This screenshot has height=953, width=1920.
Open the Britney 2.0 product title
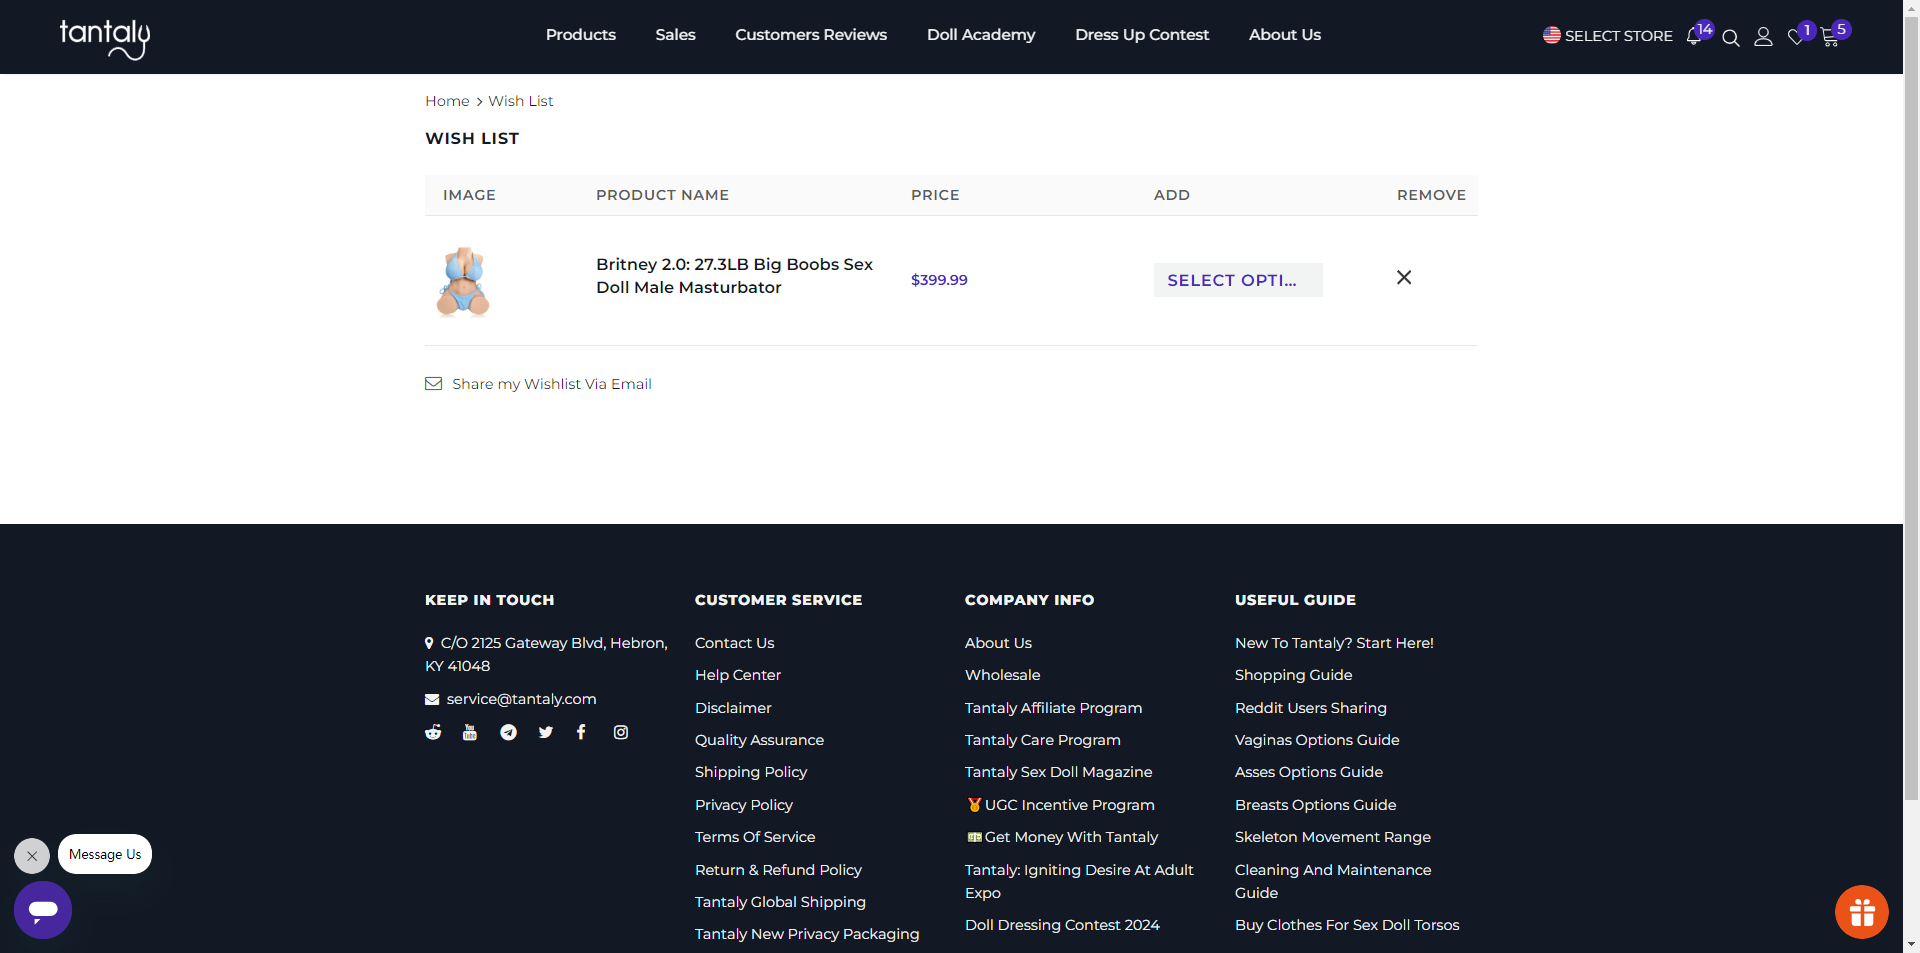[x=734, y=276]
